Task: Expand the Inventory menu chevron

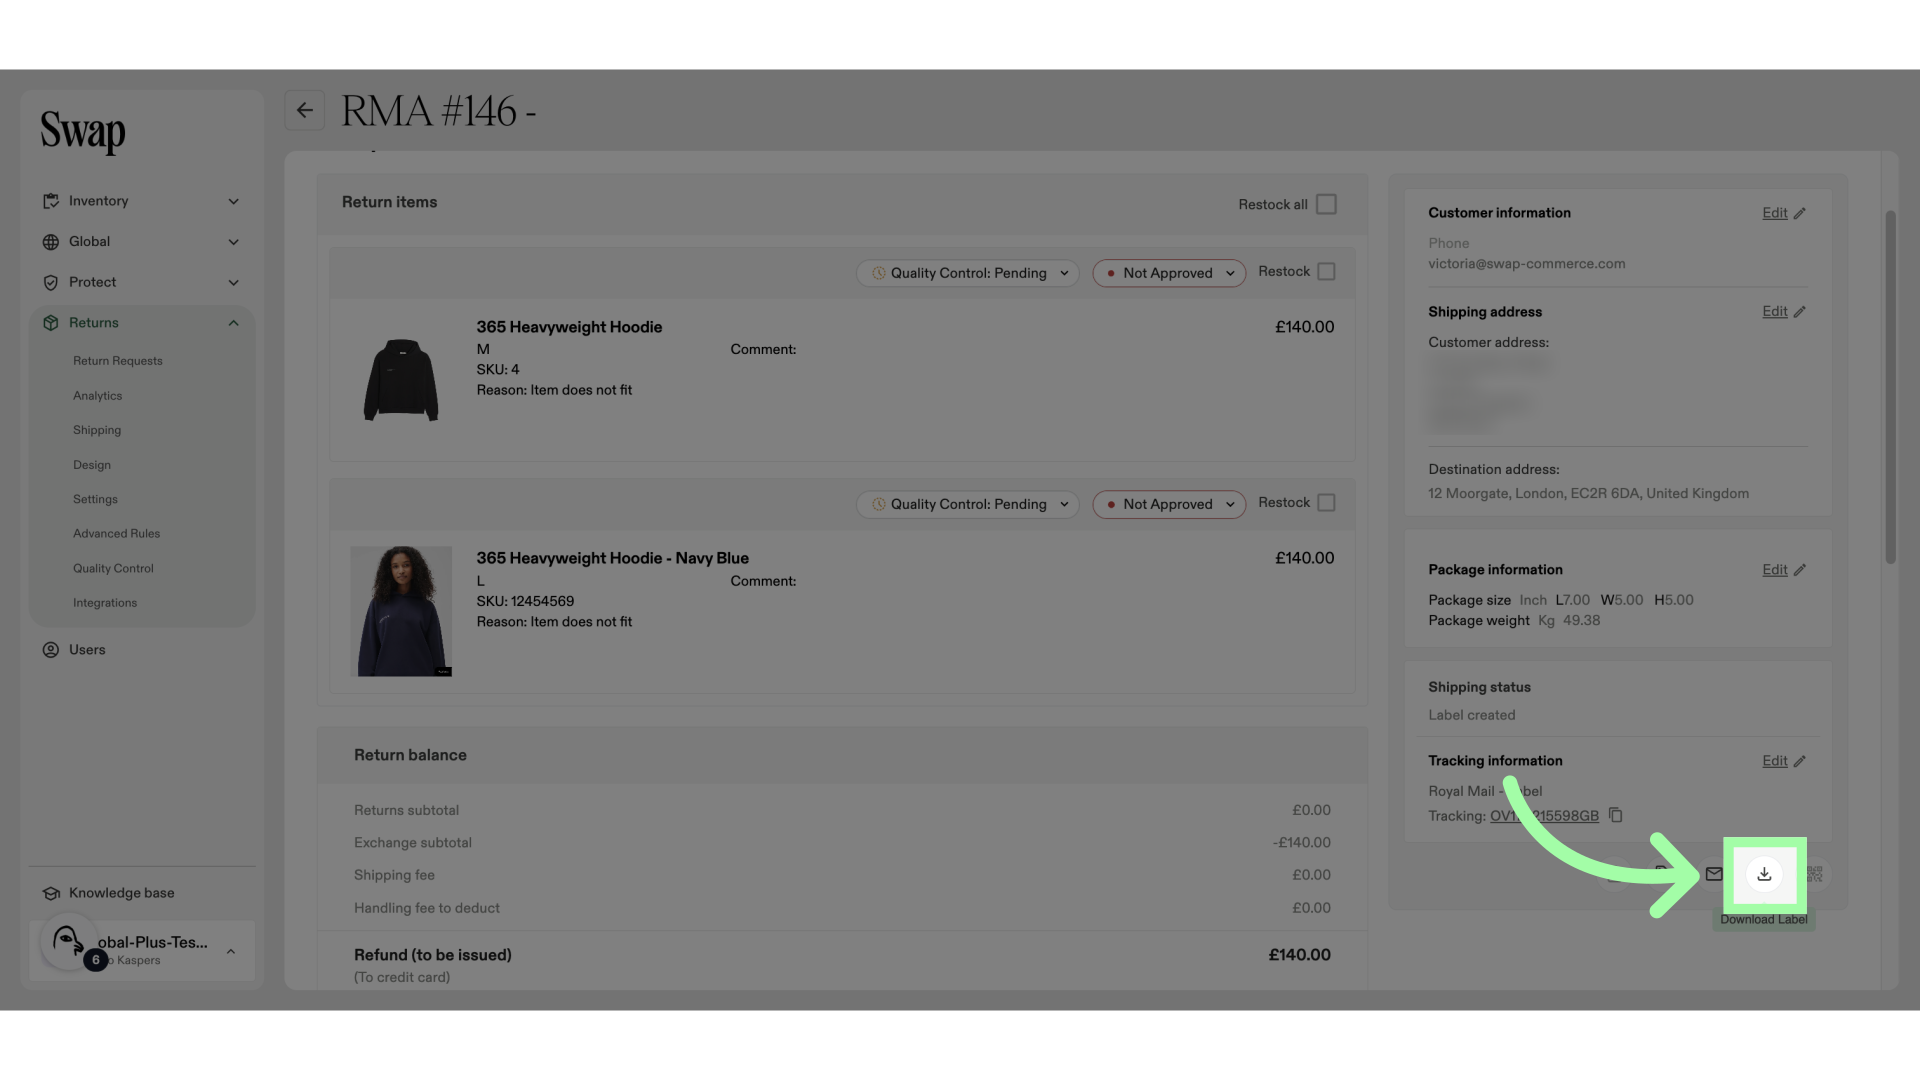Action: point(233,201)
